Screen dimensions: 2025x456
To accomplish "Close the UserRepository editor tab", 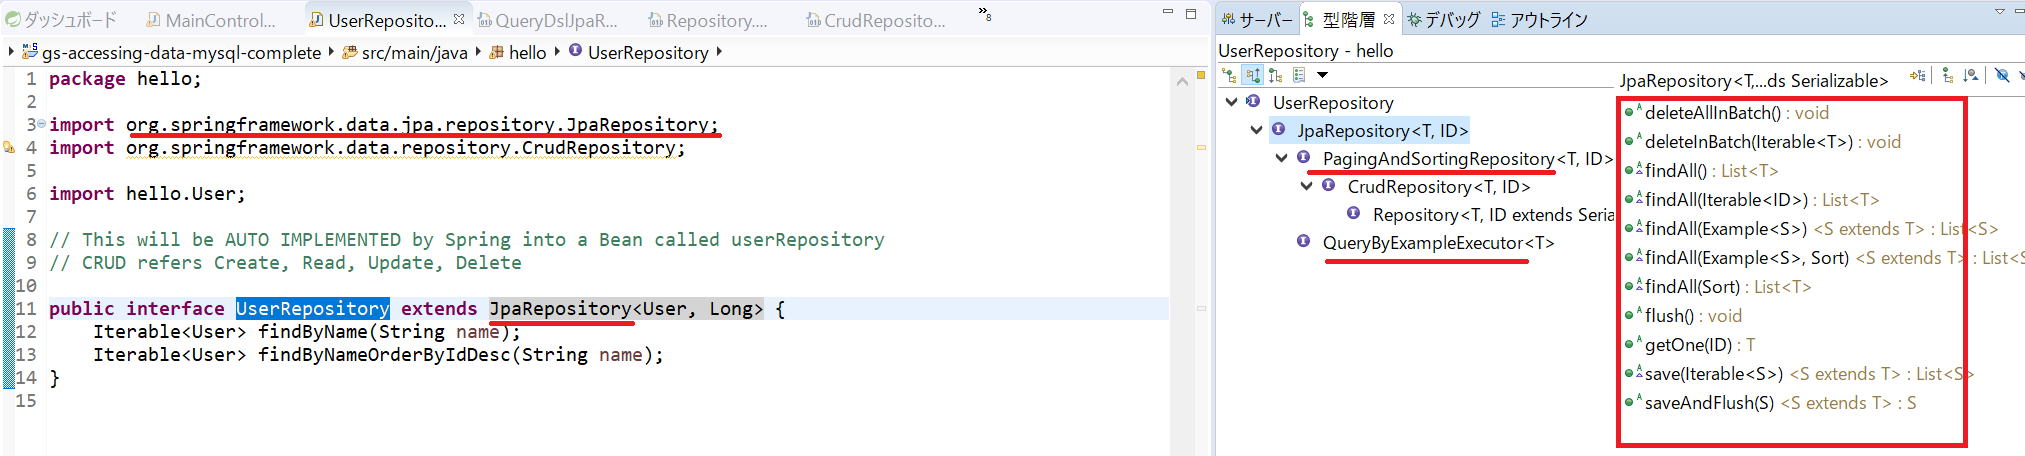I will click(459, 19).
